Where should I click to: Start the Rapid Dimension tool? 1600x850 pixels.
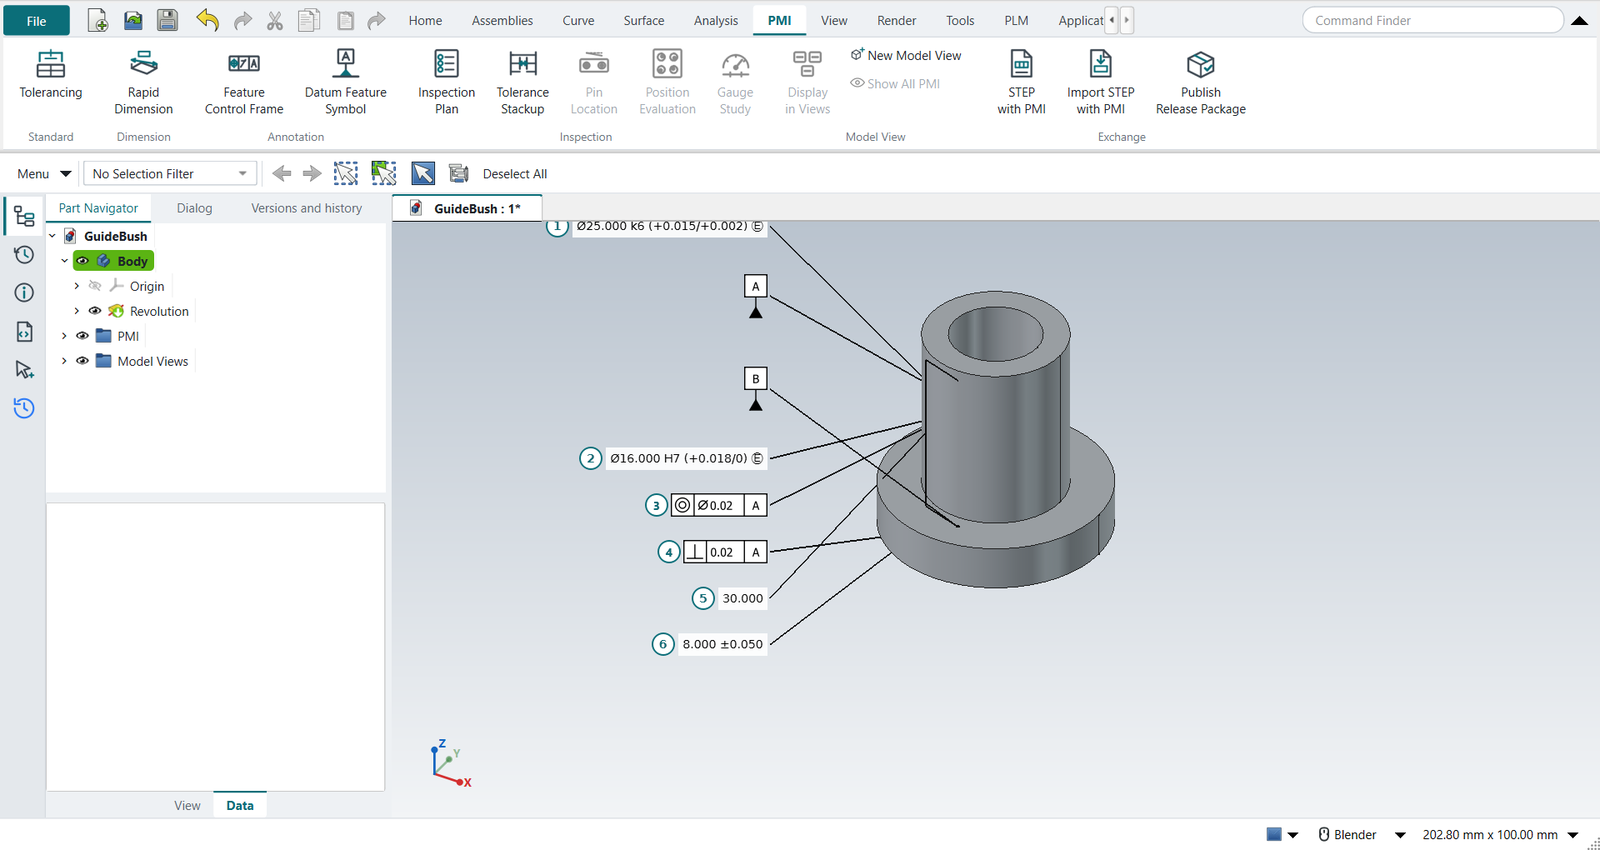point(143,82)
